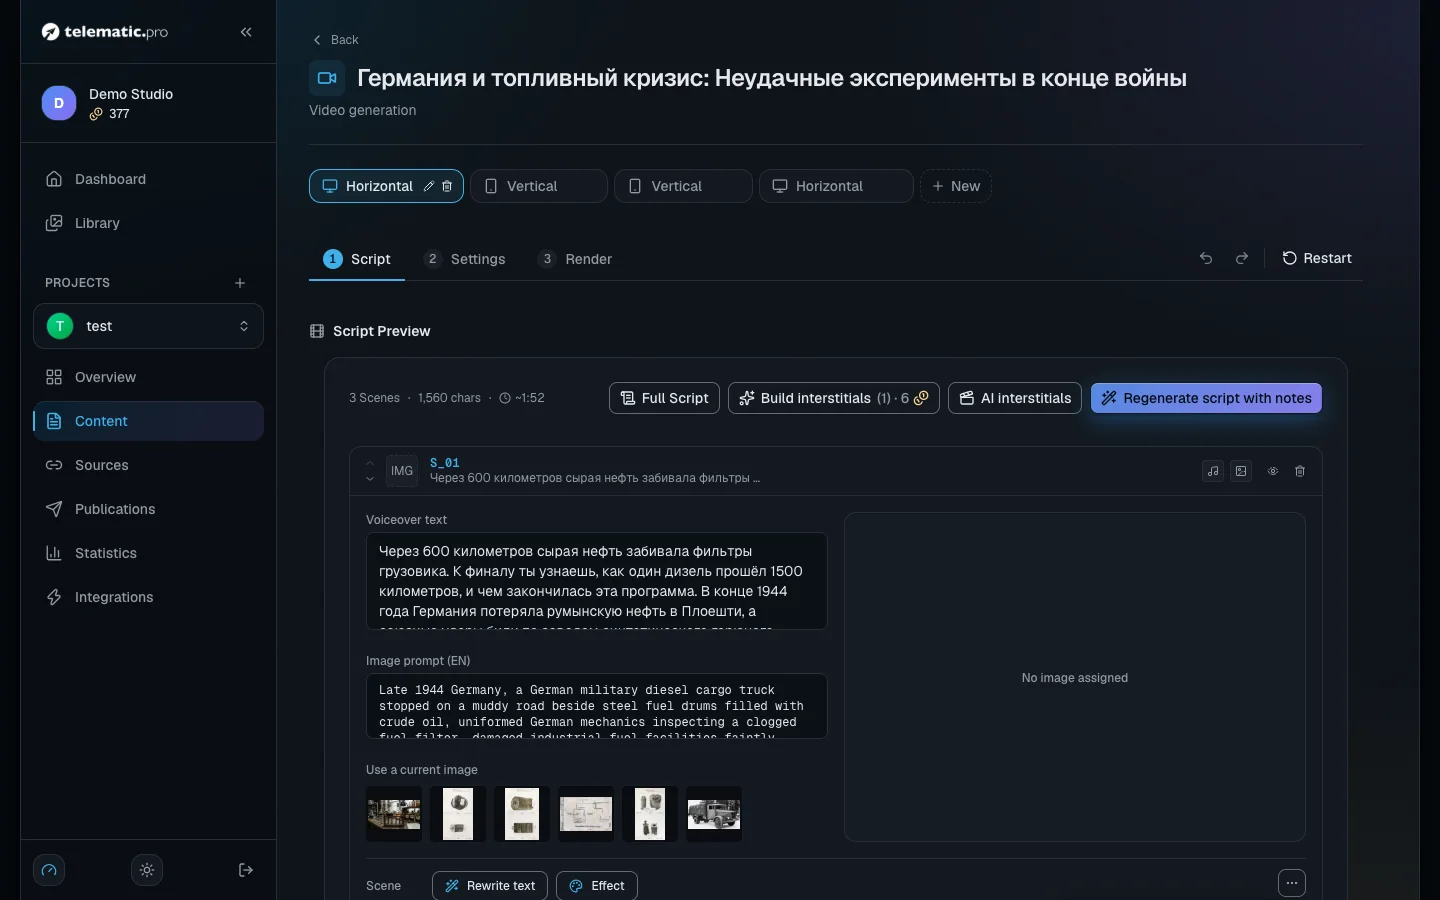The height and width of the screenshot is (900, 1440).
Task: Click the speed gauge icon at sidebar bottom
Action: point(49,870)
